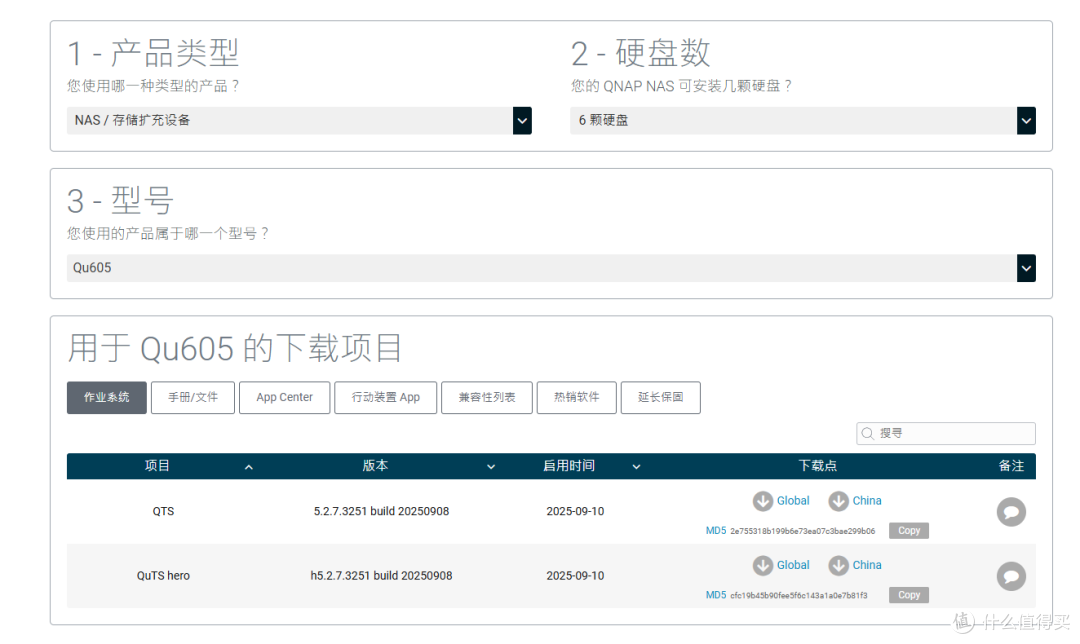The width and height of the screenshot is (1080, 644).
Task: Click the 备注 column header
Action: pos(1011,466)
